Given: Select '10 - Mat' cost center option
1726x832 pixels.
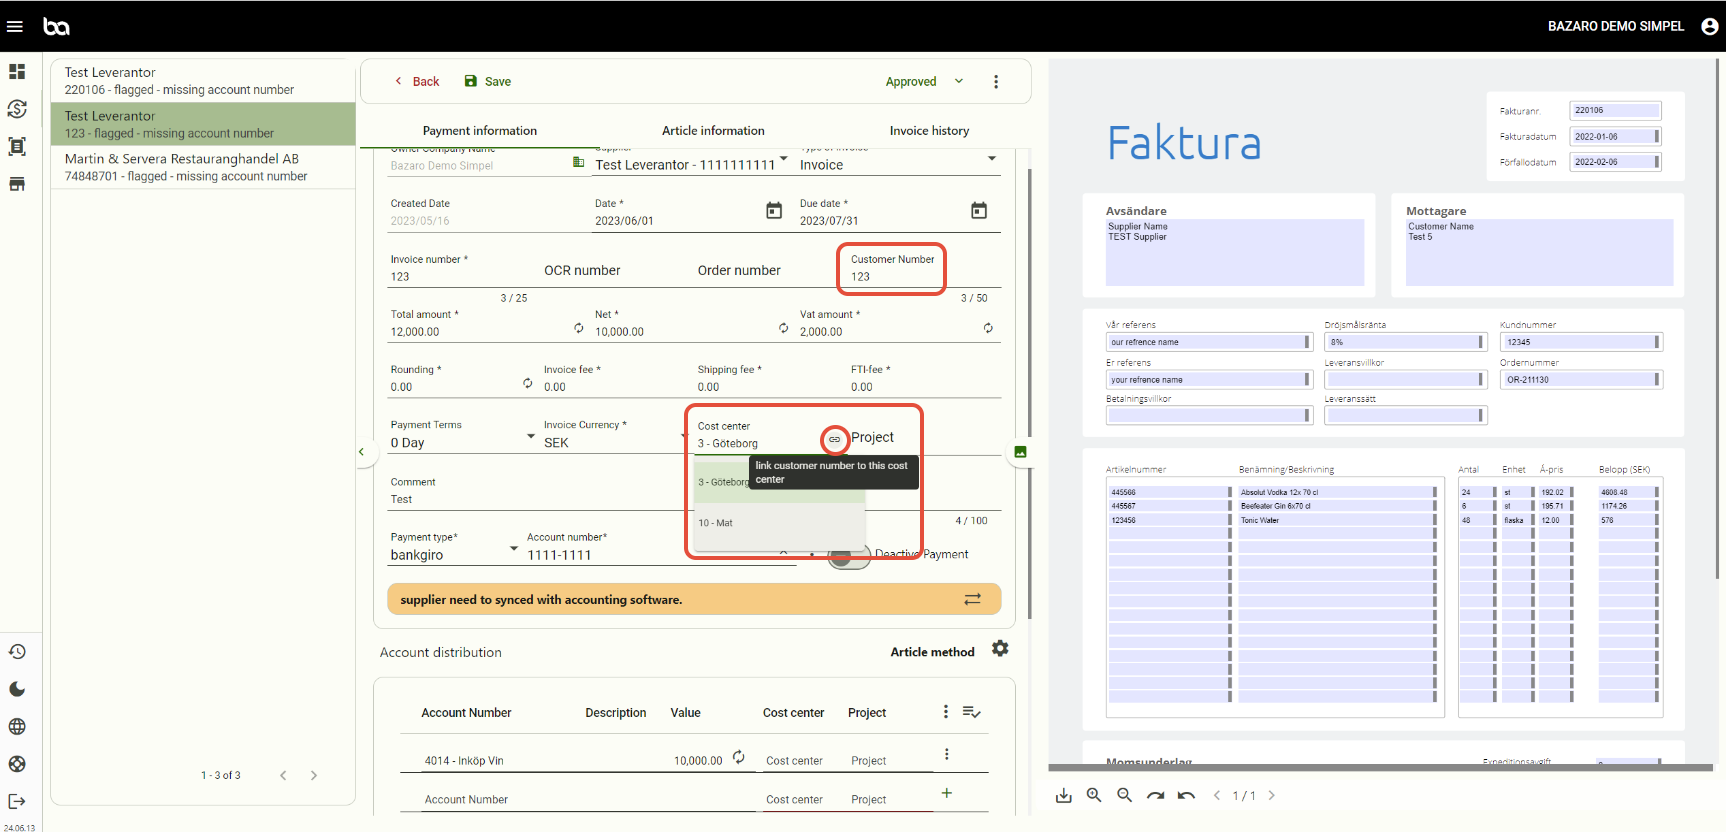Looking at the screenshot, I should [716, 523].
